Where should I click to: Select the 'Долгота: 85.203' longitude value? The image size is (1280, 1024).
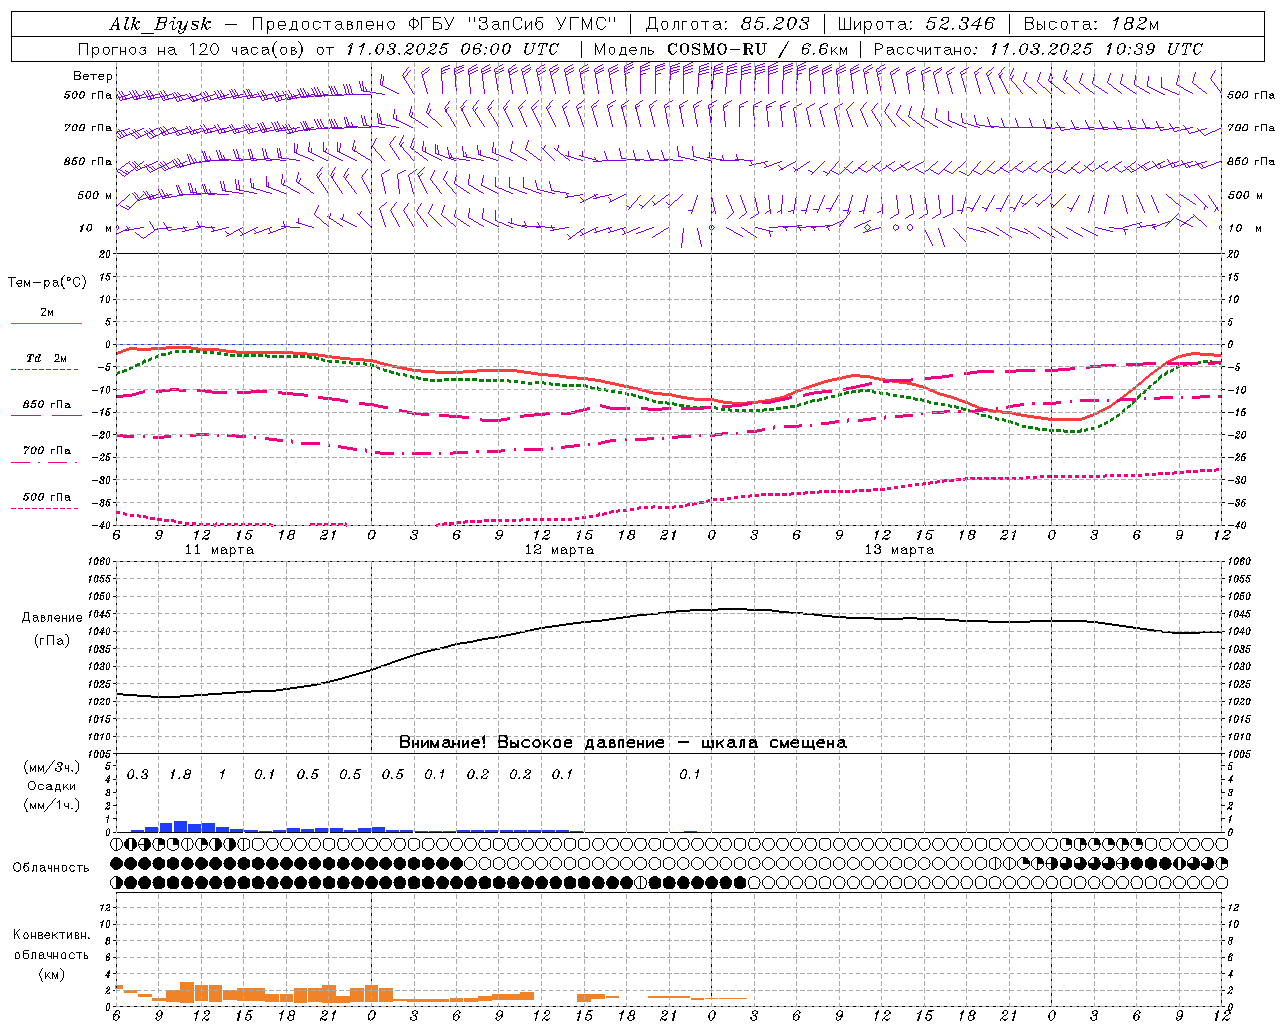coord(728,24)
